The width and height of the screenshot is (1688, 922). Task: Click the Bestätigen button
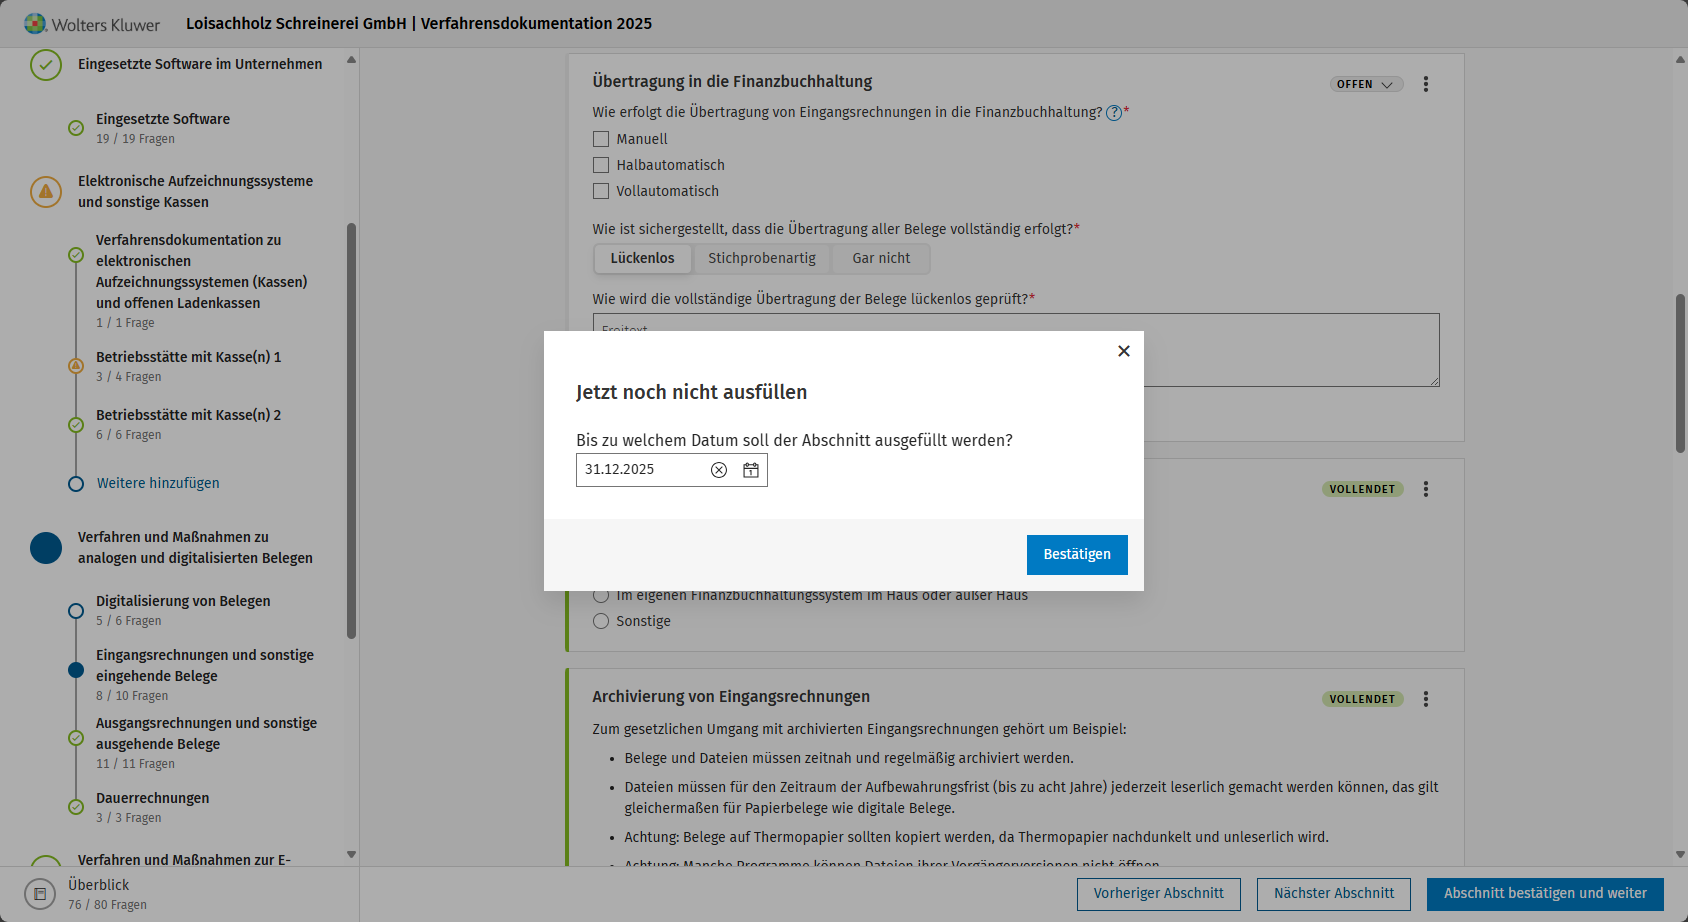pos(1077,555)
